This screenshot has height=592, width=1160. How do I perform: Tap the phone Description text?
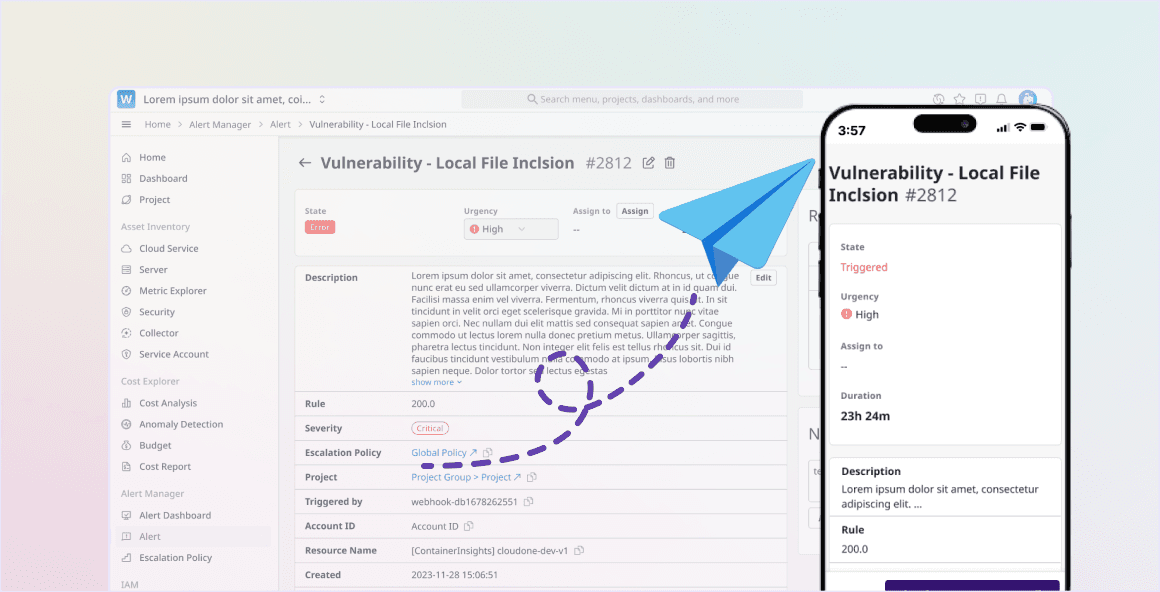tap(940, 497)
